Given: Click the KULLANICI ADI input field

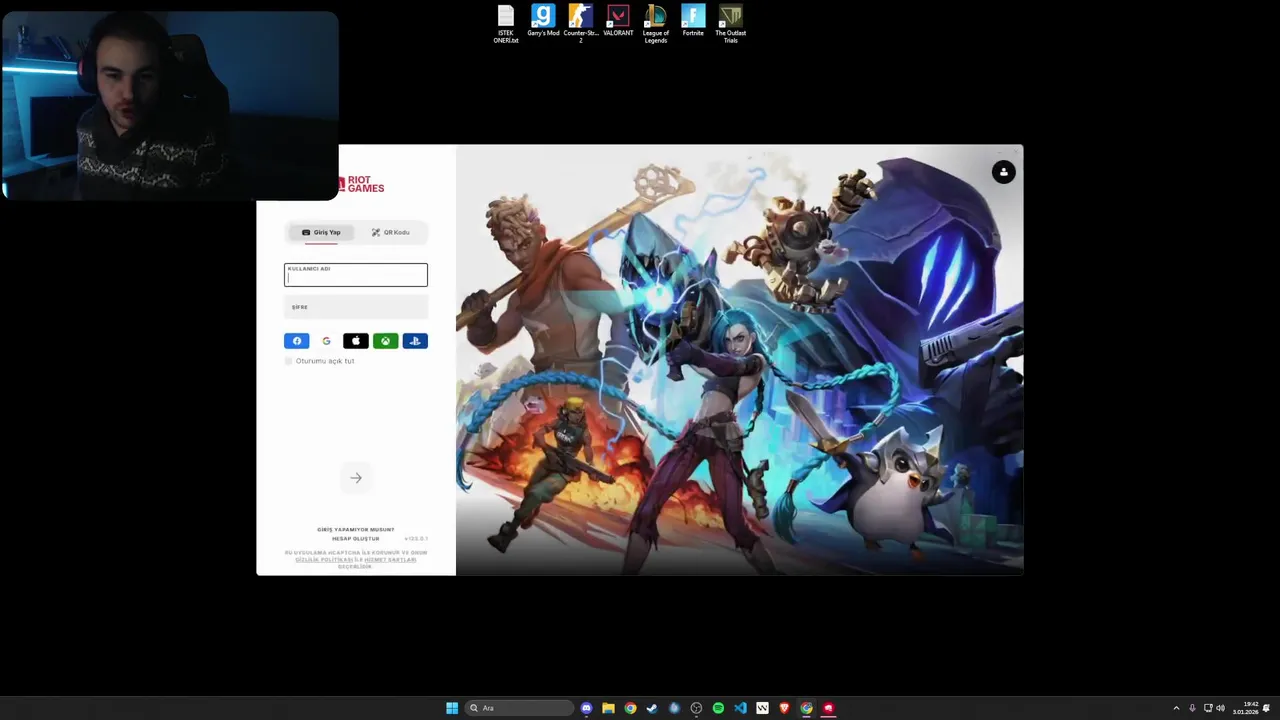Looking at the screenshot, I should tap(356, 275).
